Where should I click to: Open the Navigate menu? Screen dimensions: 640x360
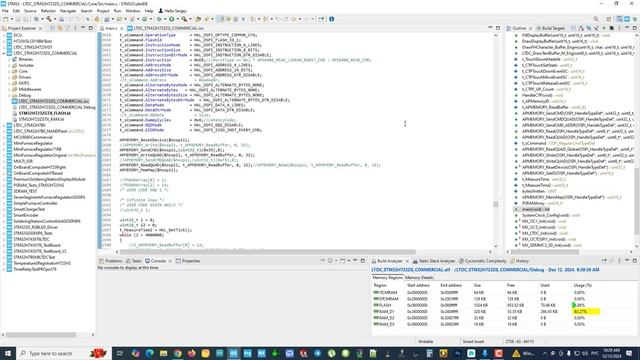tap(68, 11)
